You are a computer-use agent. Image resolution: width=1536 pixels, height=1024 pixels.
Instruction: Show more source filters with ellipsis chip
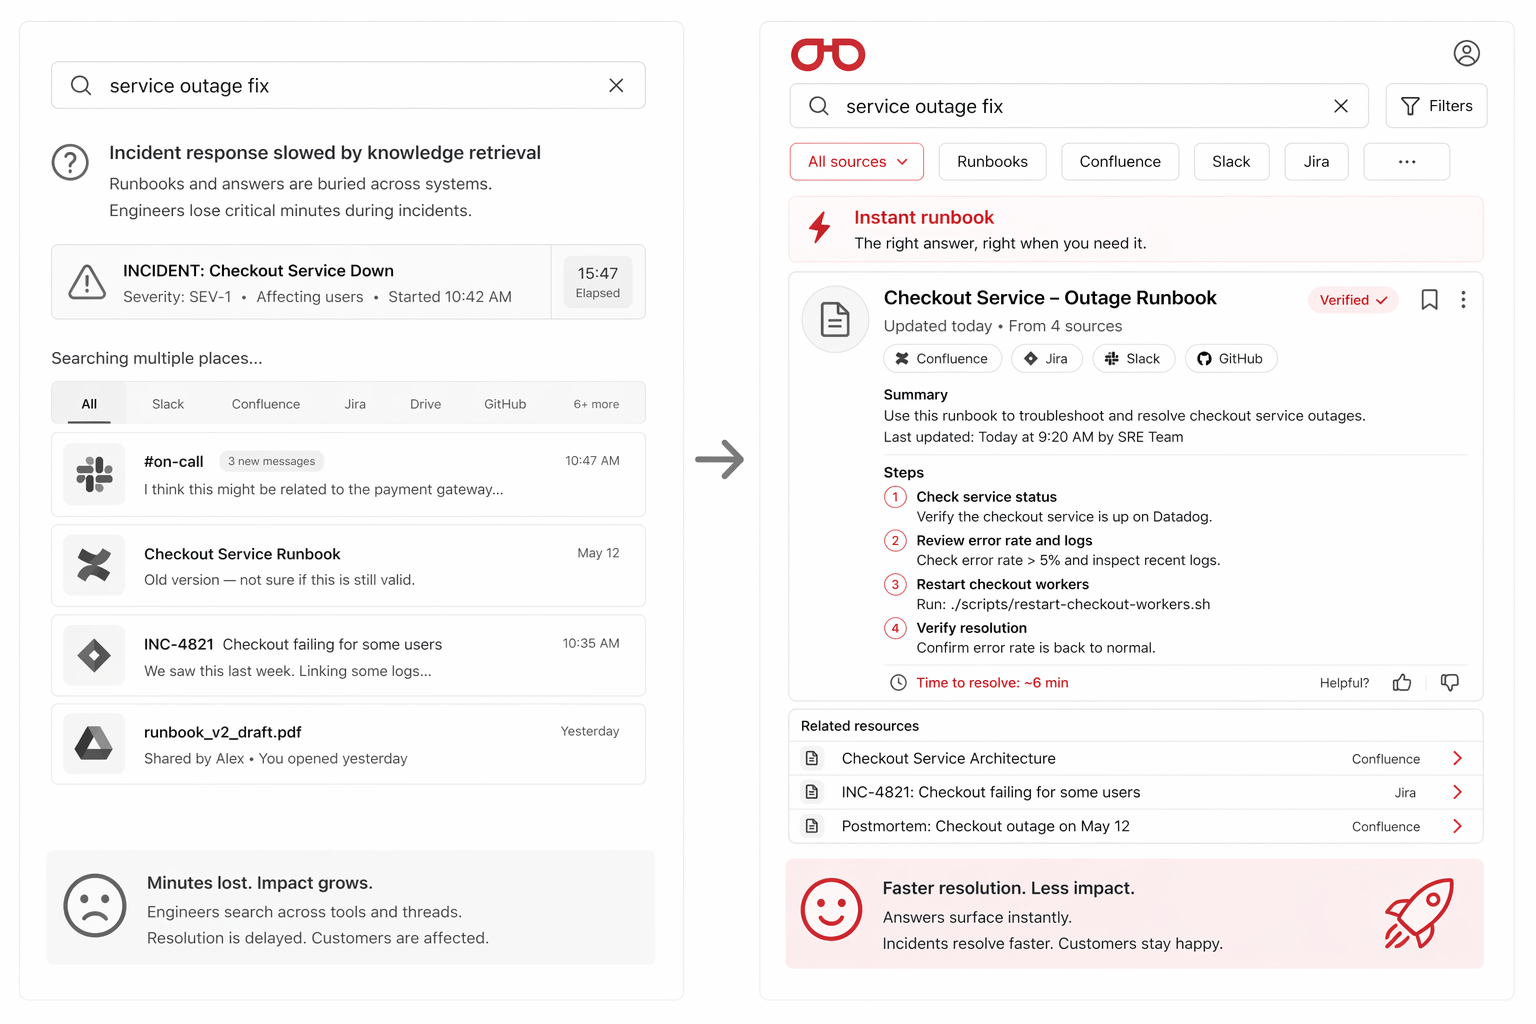point(1407,162)
